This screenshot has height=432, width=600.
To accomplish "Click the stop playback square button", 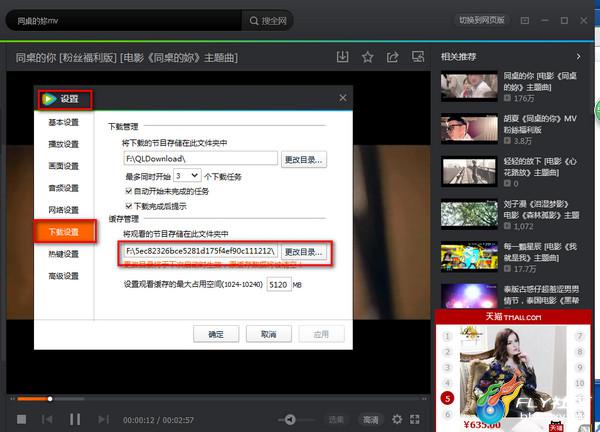I will pyautogui.click(x=21, y=419).
